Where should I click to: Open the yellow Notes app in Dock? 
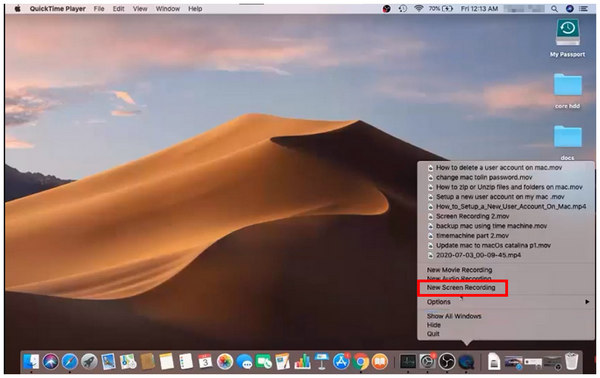(x=166, y=362)
